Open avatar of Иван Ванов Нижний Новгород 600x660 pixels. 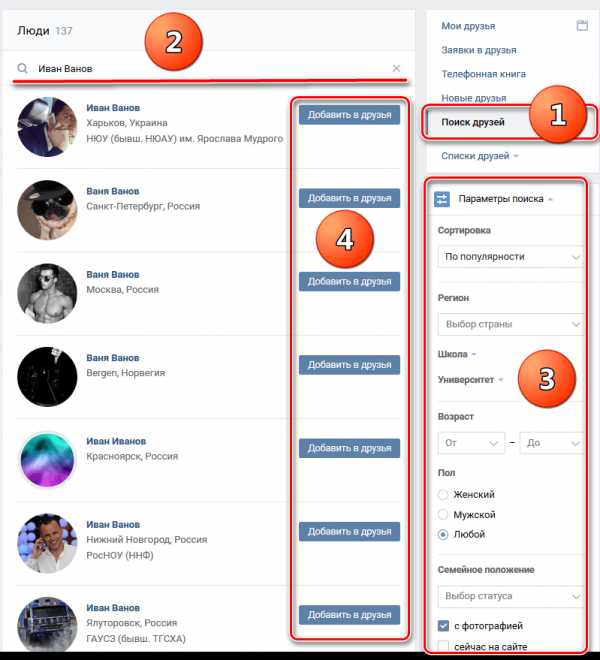pyautogui.click(x=47, y=543)
